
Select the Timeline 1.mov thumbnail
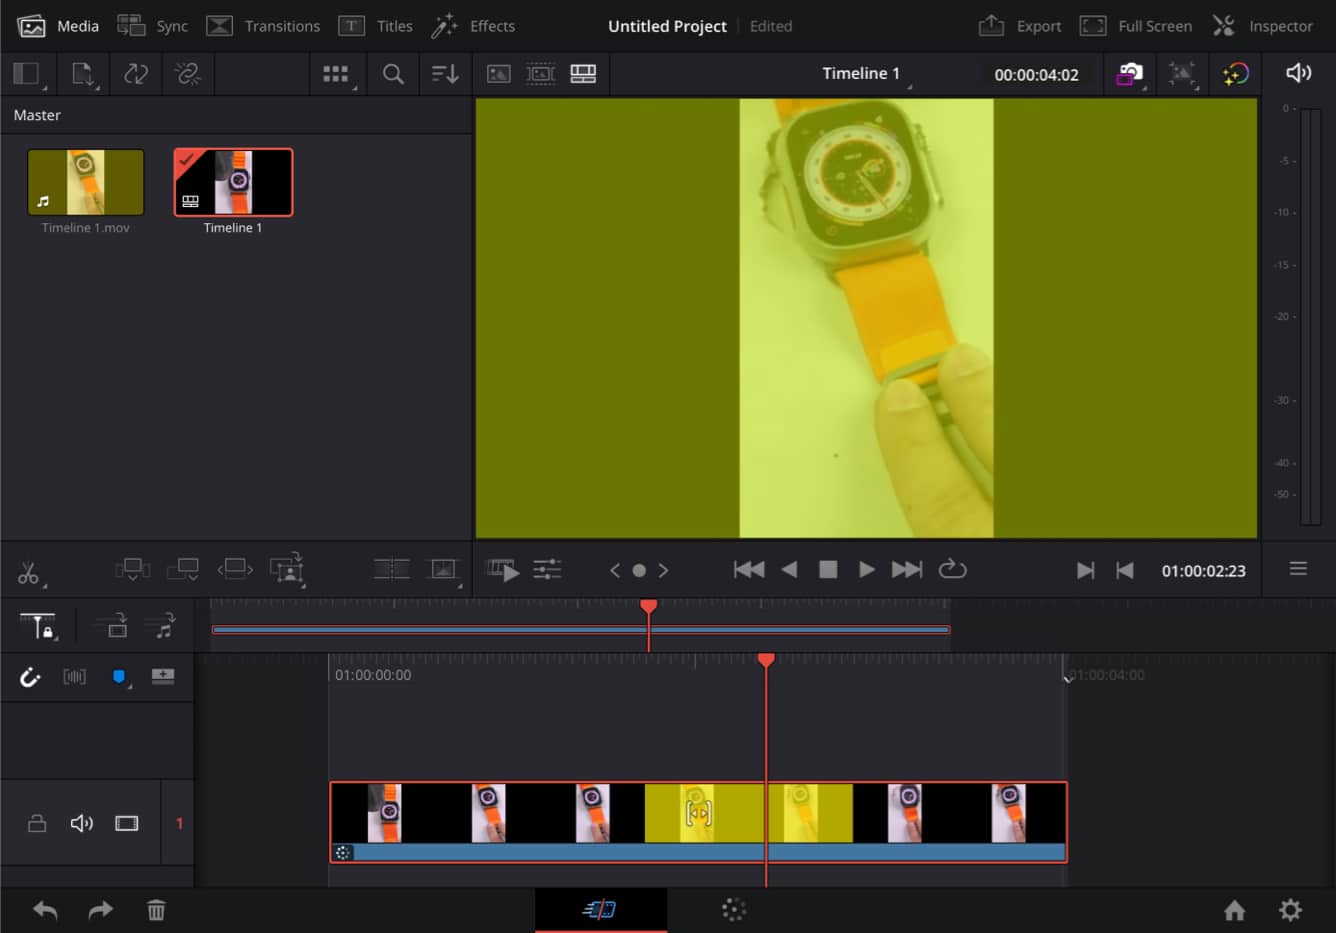86,182
